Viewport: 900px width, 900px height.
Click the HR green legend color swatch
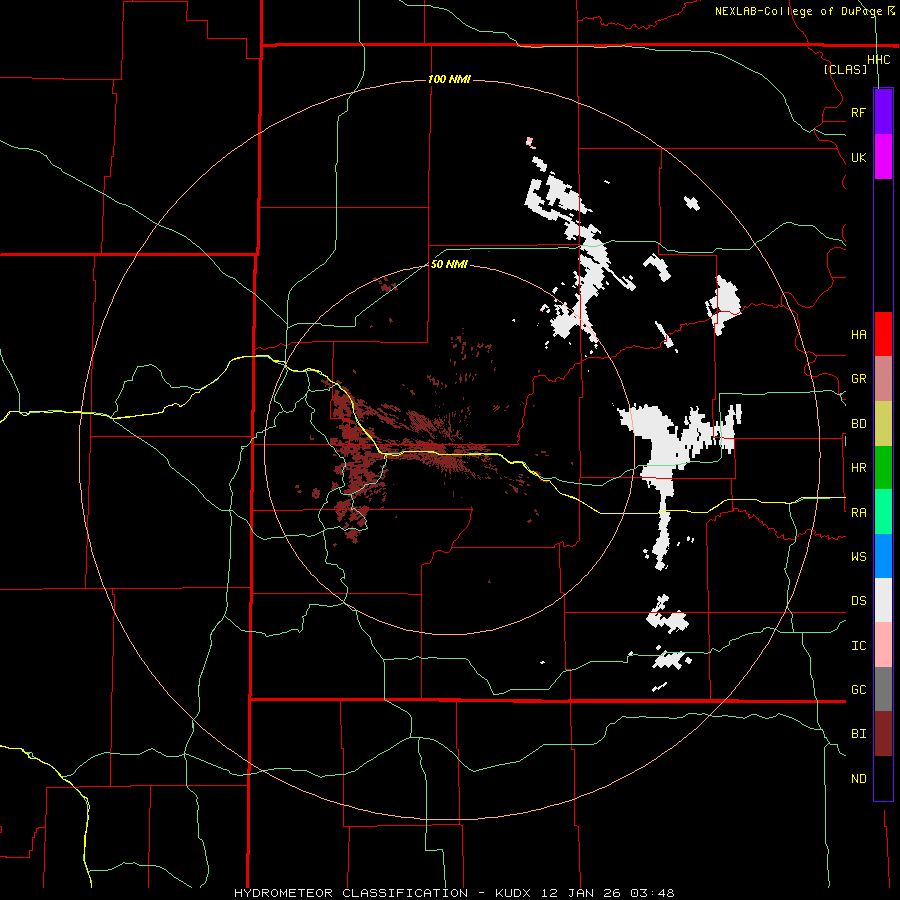tap(883, 468)
